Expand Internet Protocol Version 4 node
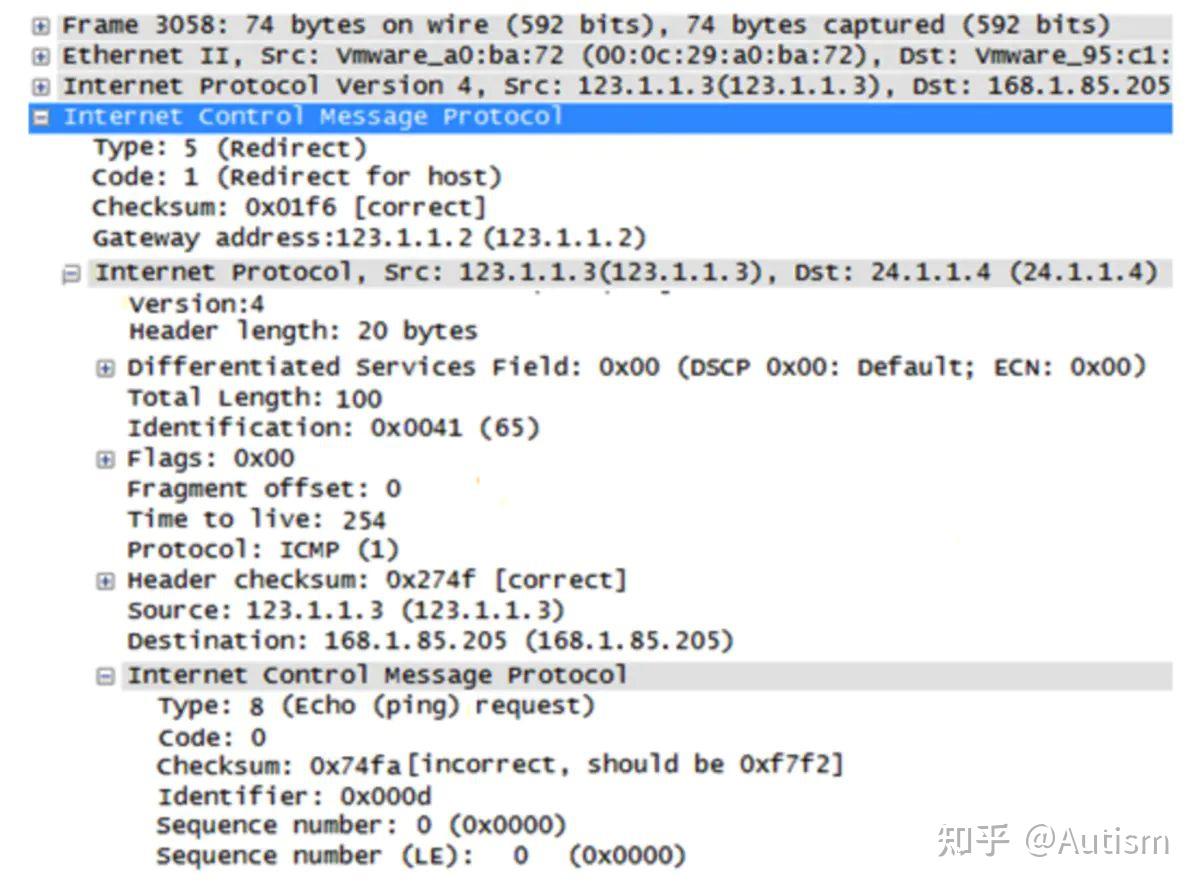The width and height of the screenshot is (1200, 889). pyautogui.click(x=40, y=87)
